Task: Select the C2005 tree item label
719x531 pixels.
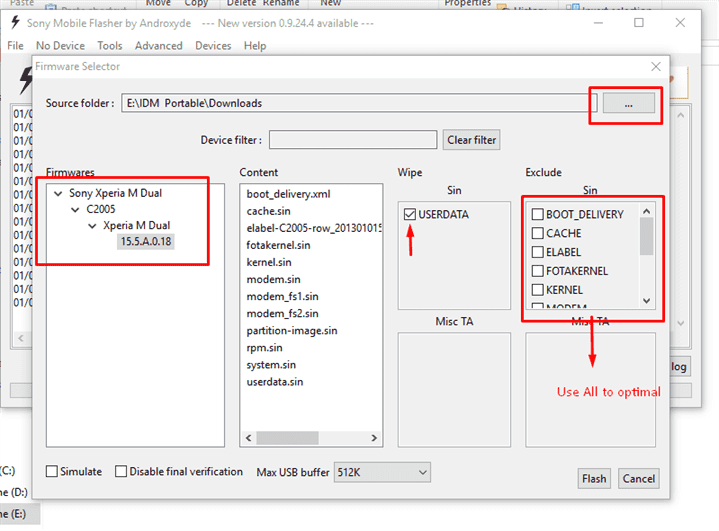Action: [x=101, y=209]
